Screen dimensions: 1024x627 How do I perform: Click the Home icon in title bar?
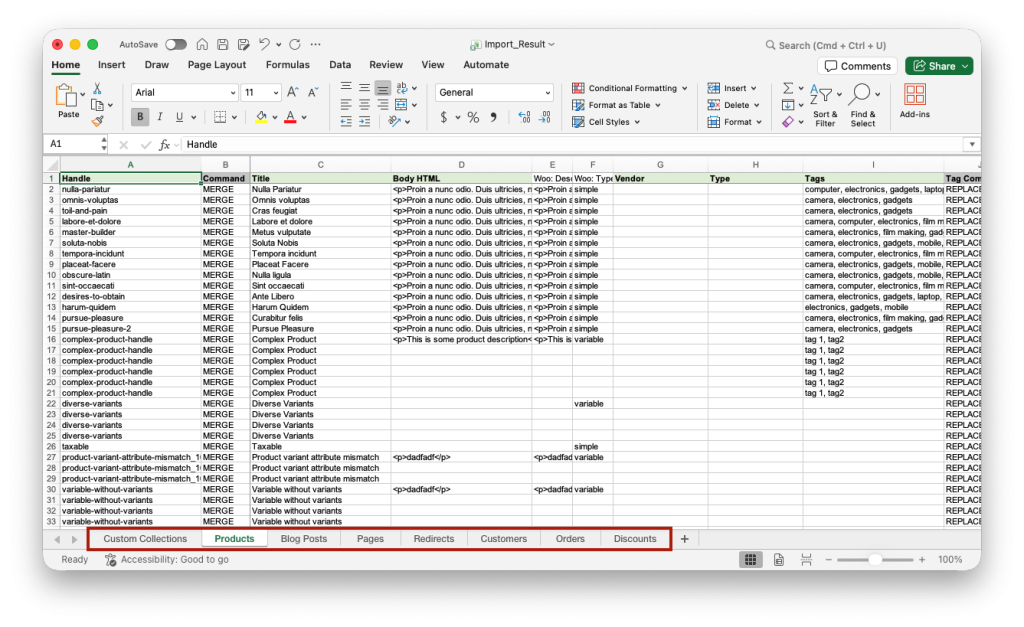pyautogui.click(x=202, y=44)
